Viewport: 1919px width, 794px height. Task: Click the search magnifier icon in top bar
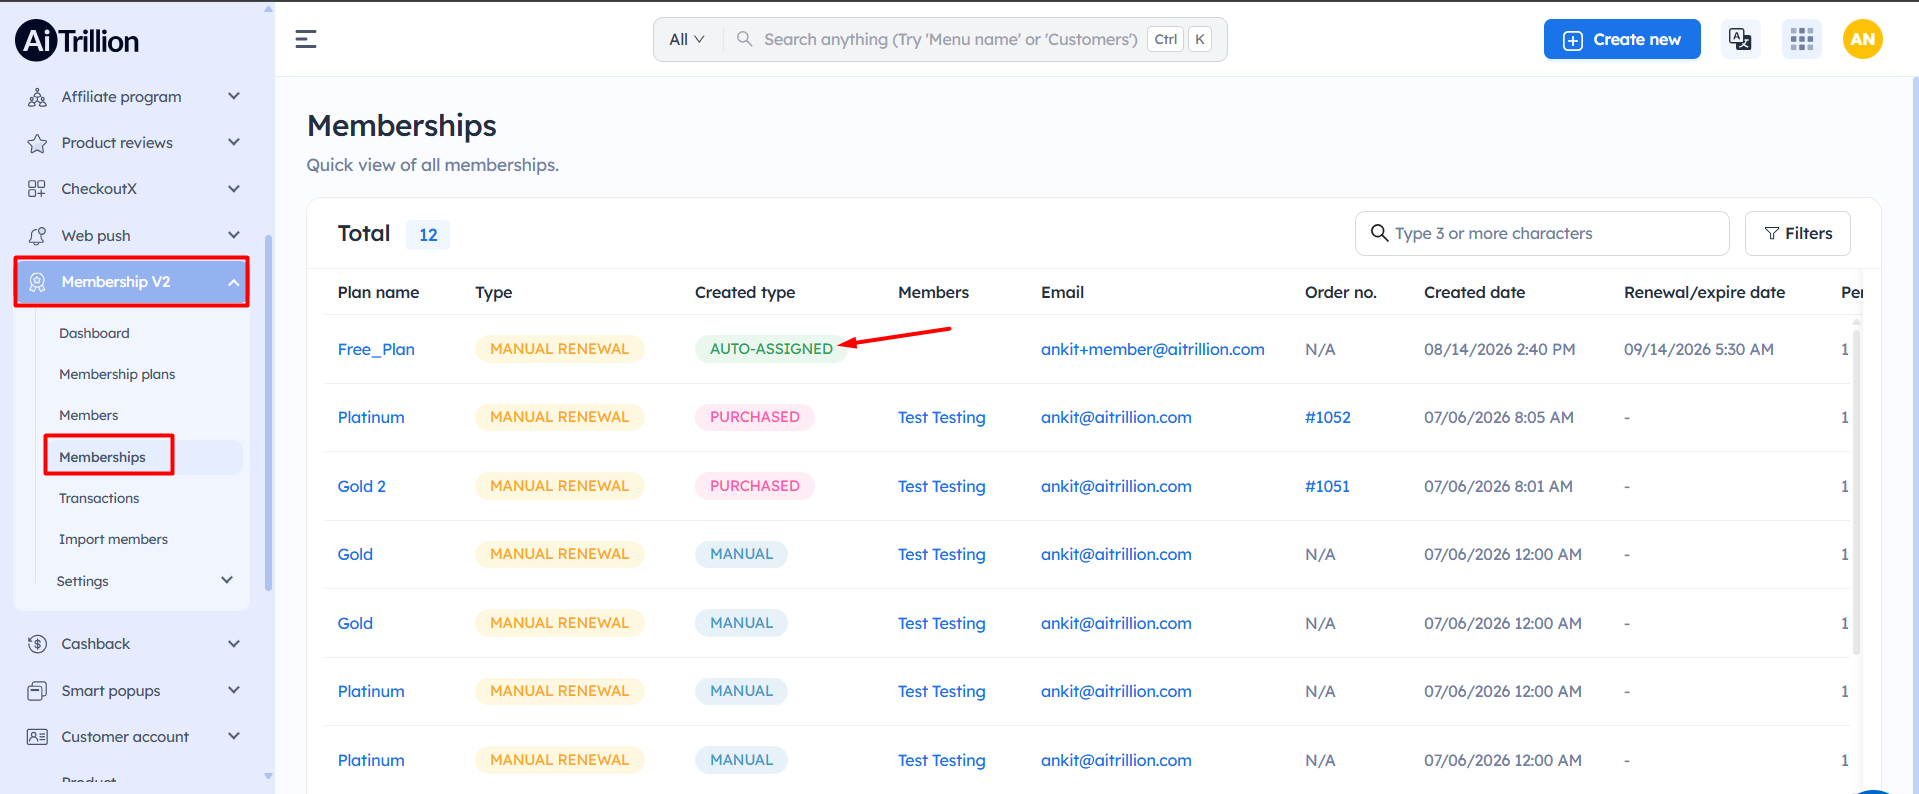[744, 39]
